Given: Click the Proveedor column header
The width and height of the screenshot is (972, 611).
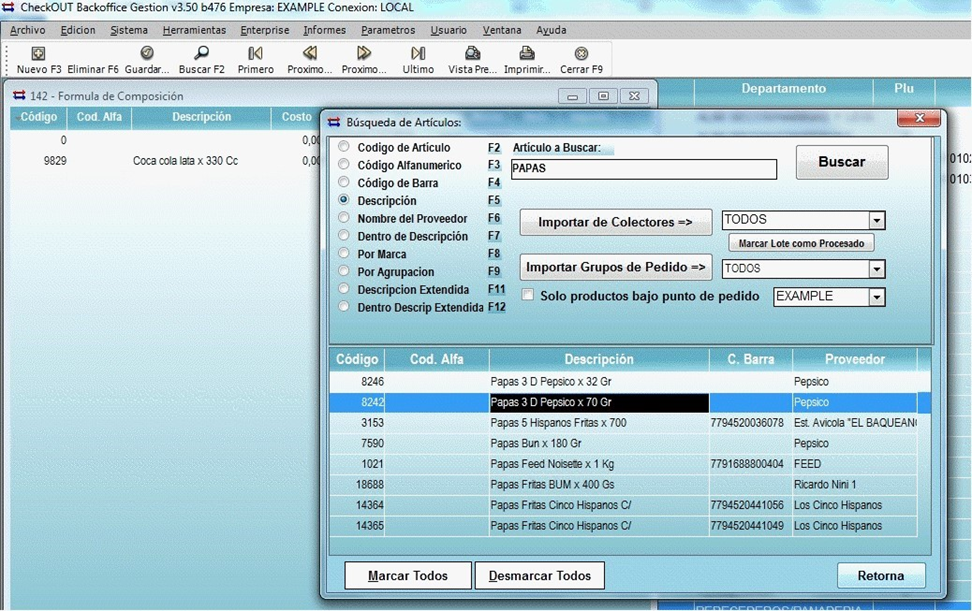Looking at the screenshot, I should (854, 359).
